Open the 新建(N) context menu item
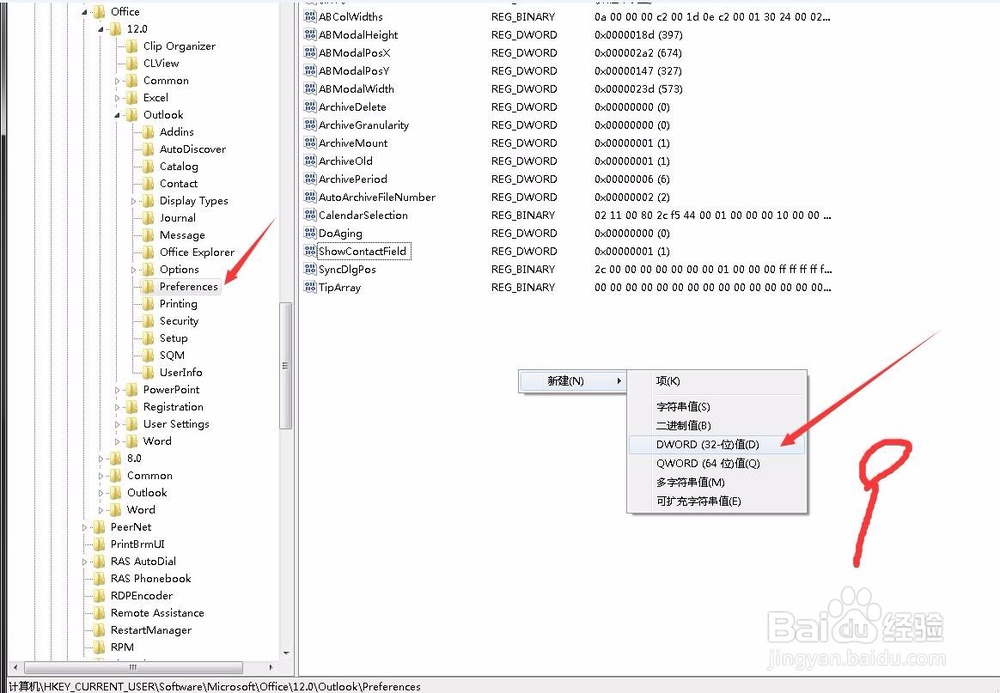The image size is (1000, 693). click(x=570, y=381)
